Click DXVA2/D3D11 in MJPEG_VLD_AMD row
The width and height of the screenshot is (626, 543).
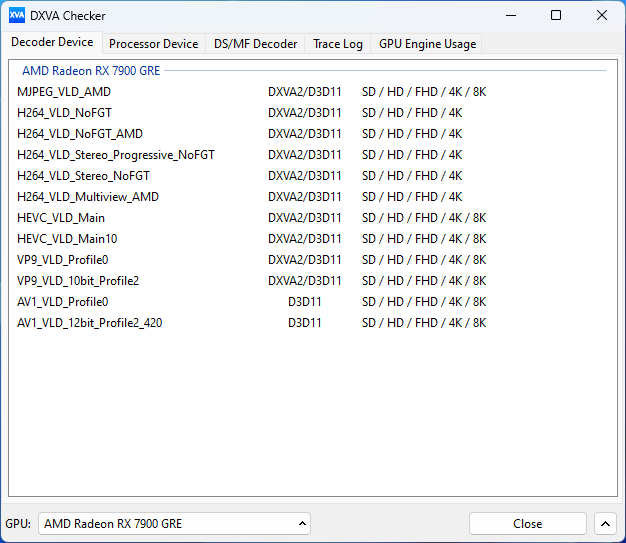[x=305, y=92]
